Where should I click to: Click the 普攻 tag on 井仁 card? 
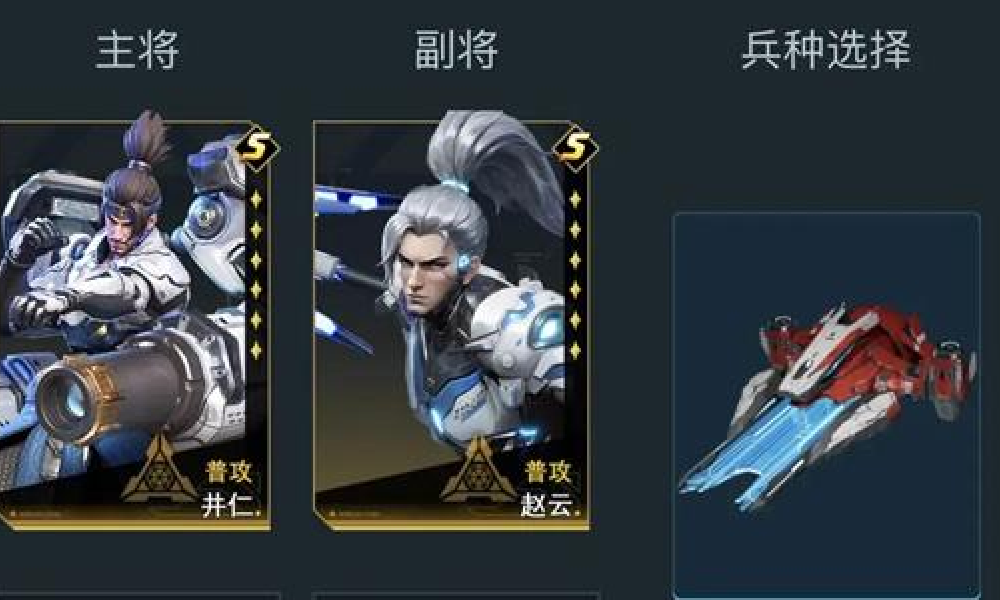[230, 472]
